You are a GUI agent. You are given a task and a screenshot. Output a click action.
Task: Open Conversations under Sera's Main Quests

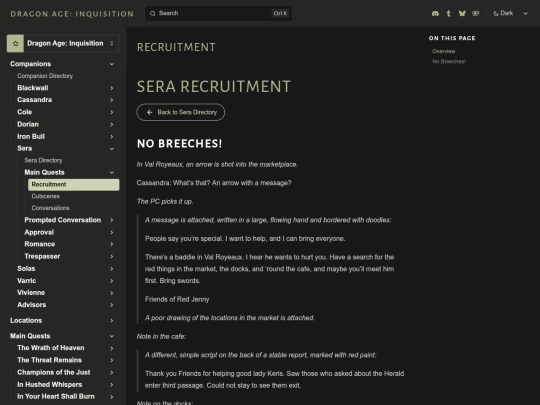coord(50,208)
